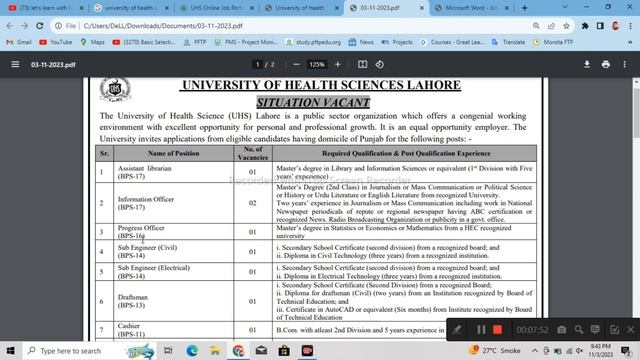Screen dimensions: 640x360
Task: Open Chrome three-dot menu
Action: pyautogui.click(x=631, y=26)
